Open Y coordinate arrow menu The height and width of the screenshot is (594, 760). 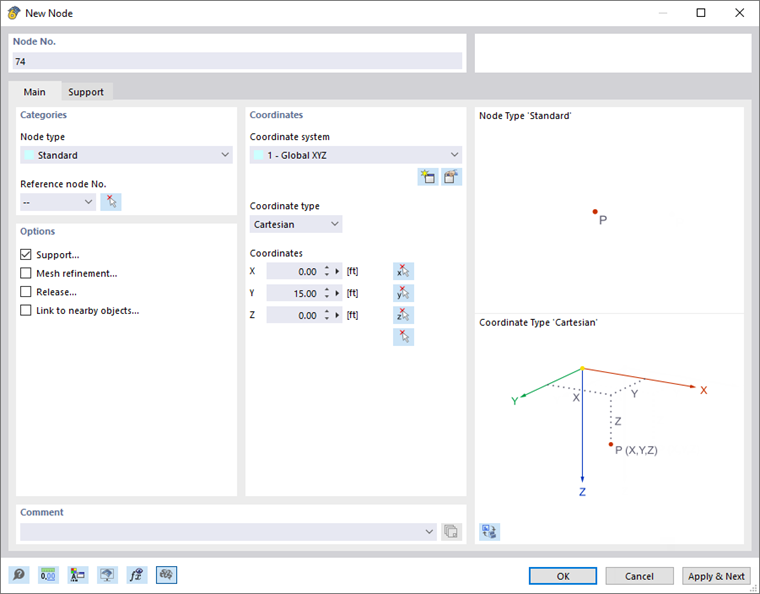click(x=337, y=293)
